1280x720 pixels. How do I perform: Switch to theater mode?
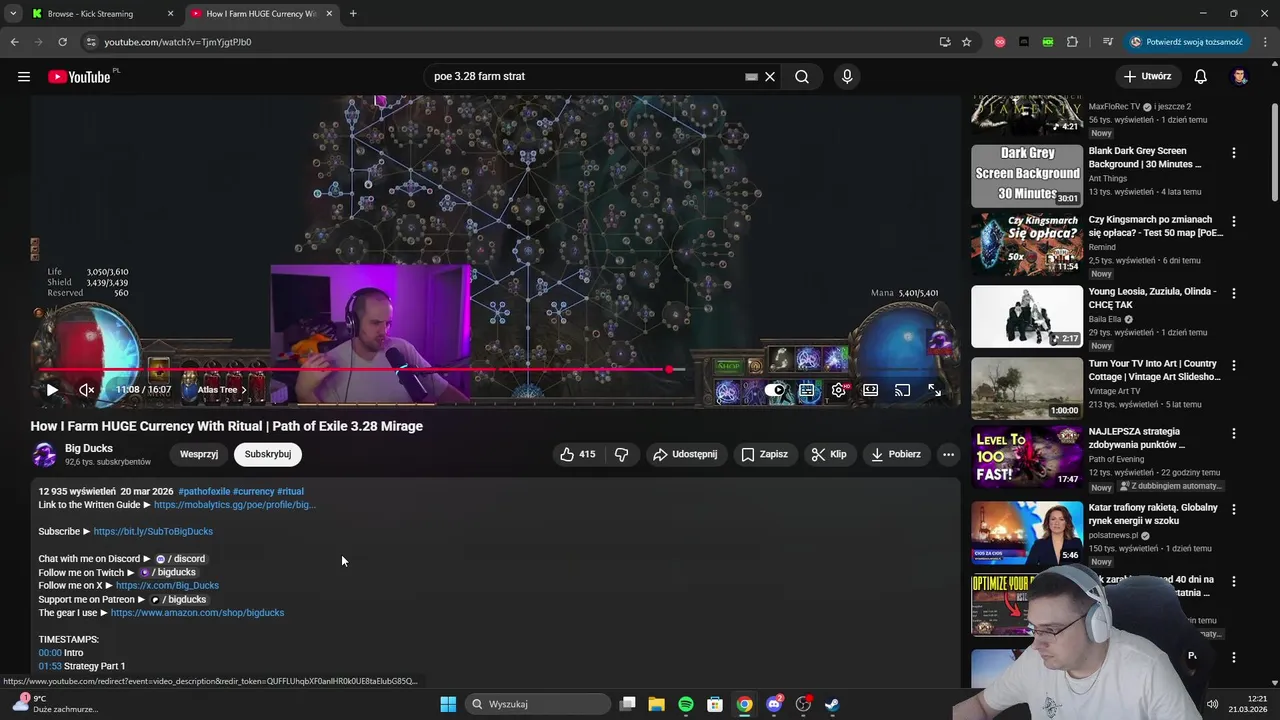point(871,390)
